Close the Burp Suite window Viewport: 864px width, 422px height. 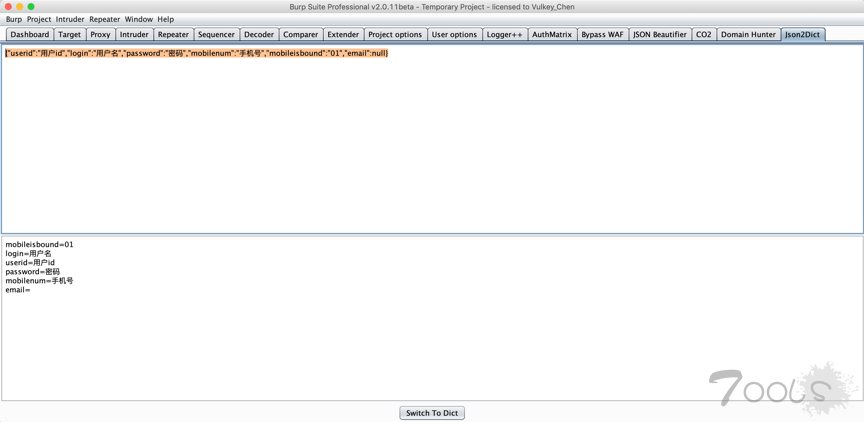click(8, 7)
